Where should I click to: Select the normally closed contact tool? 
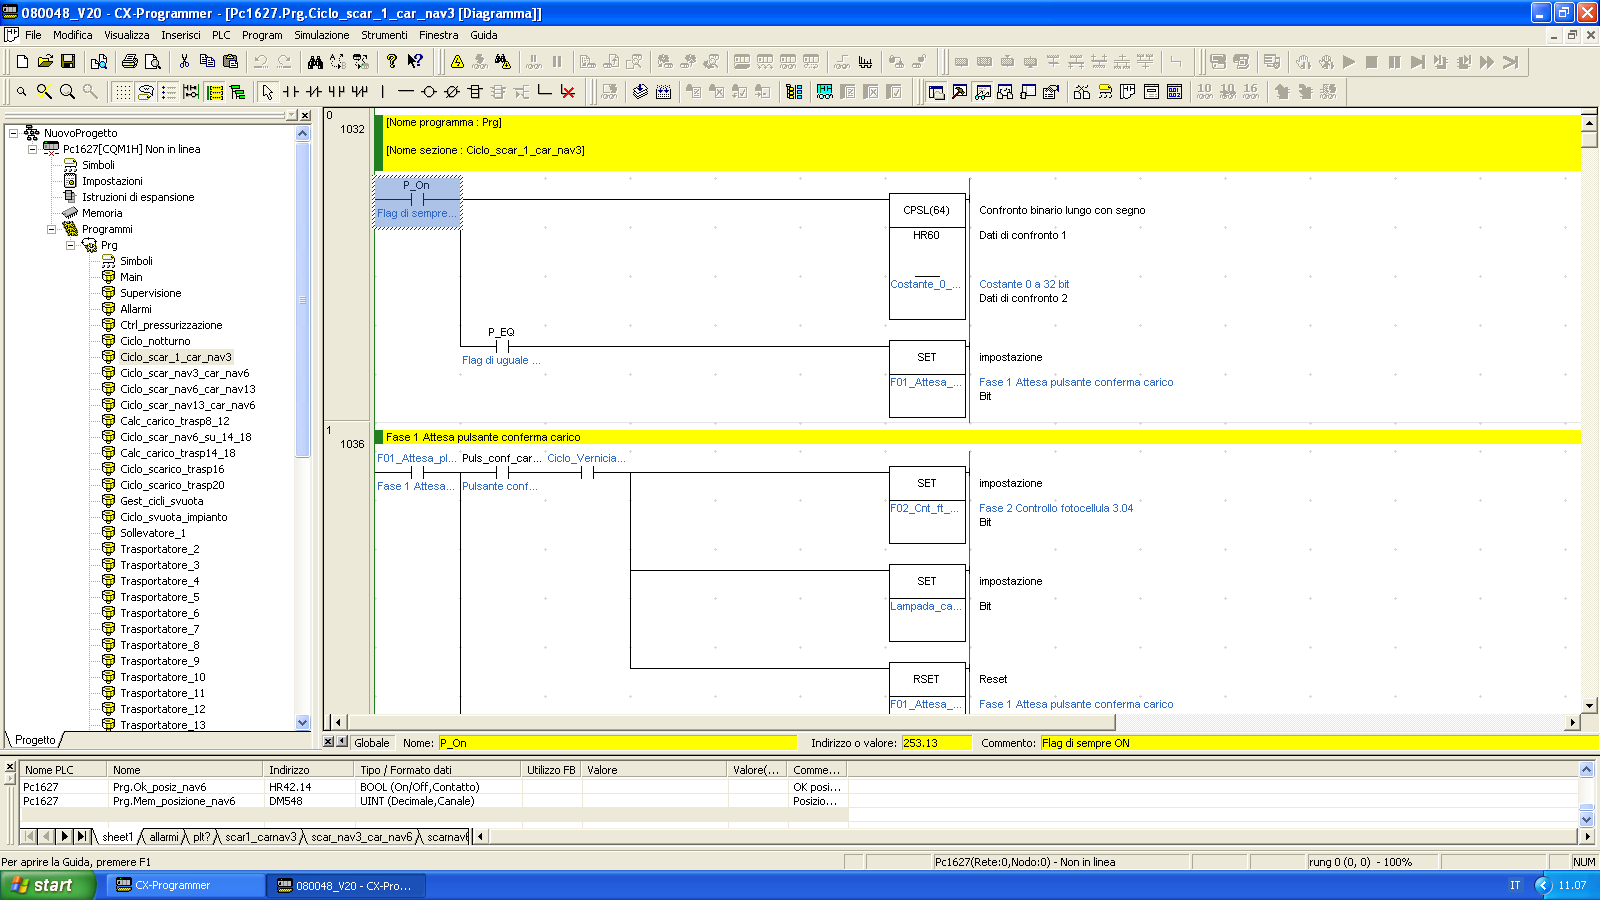(314, 92)
